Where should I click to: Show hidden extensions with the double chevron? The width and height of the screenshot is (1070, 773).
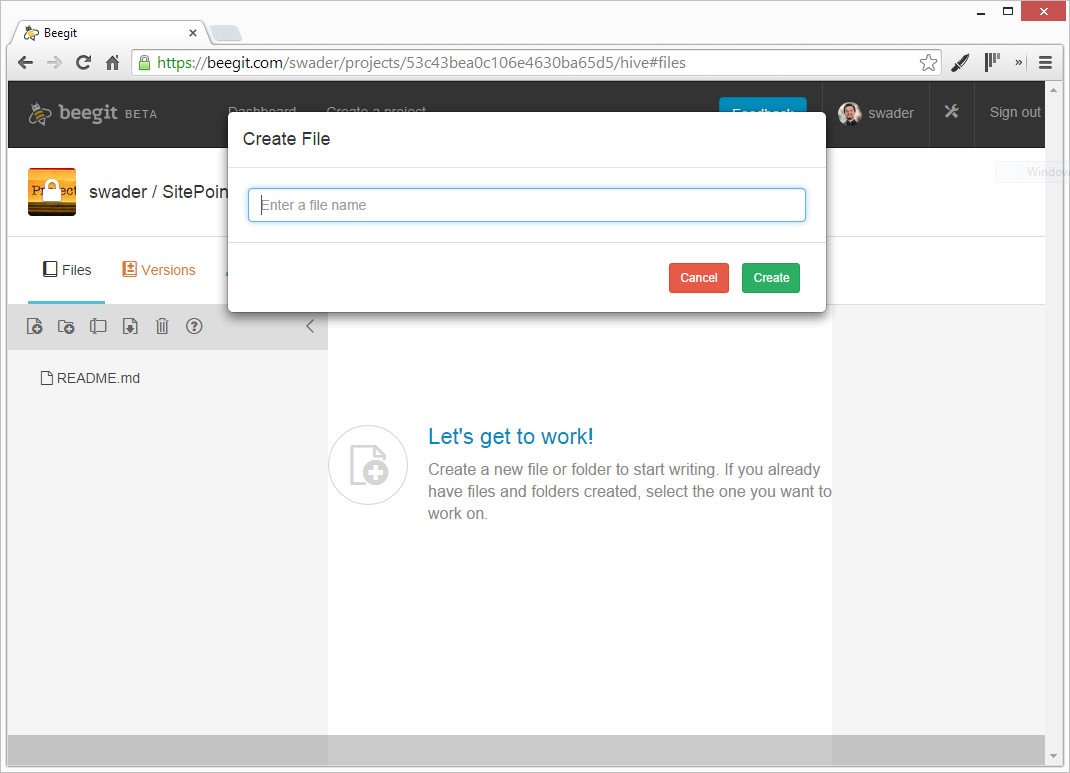tap(1019, 62)
